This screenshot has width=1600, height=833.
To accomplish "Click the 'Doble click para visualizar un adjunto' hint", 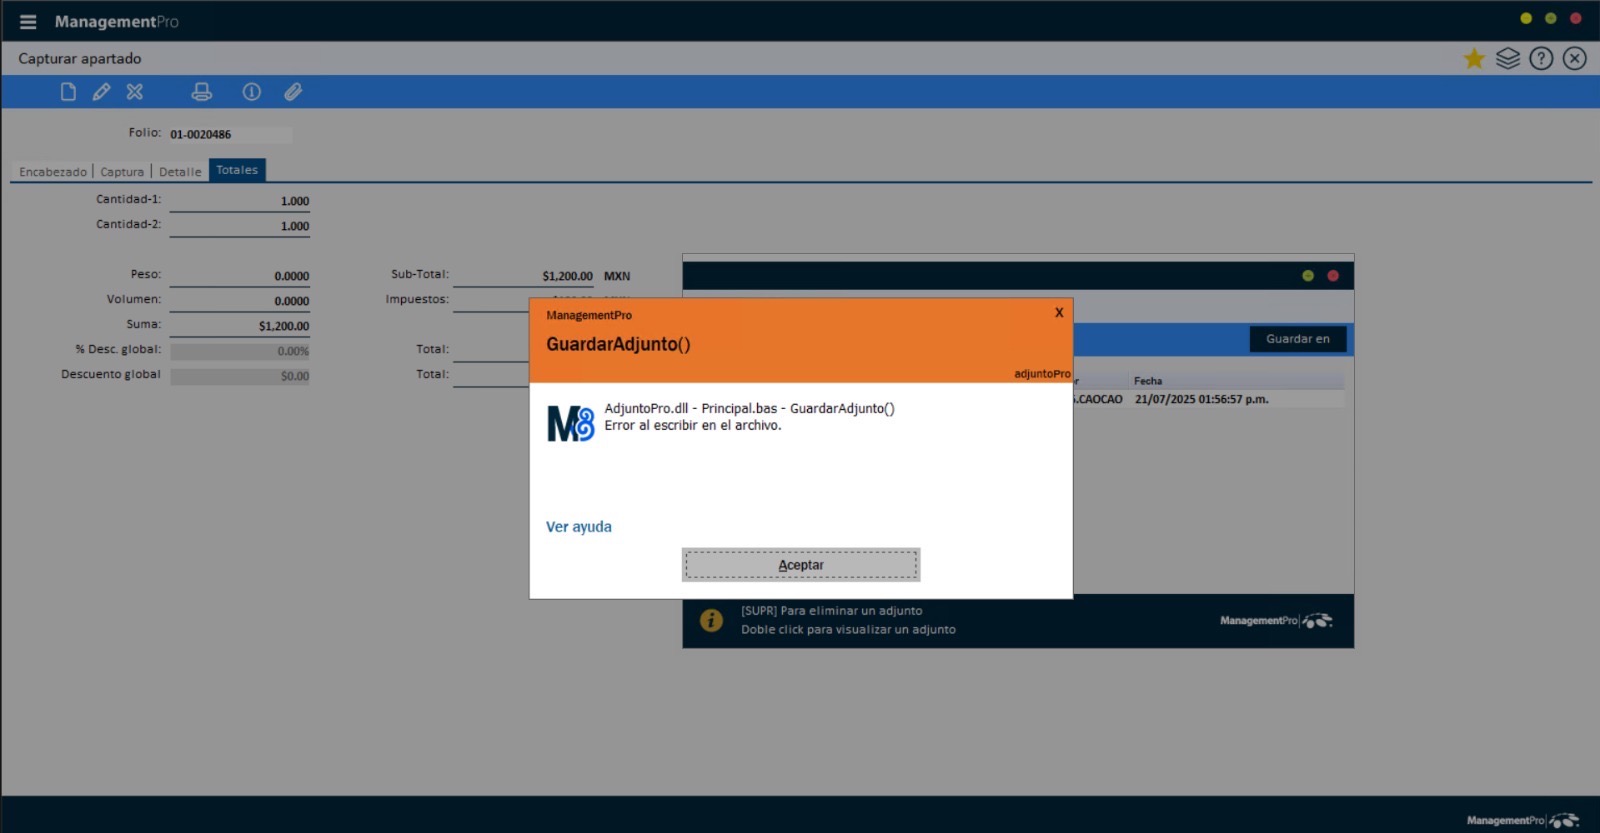I will [x=848, y=630].
